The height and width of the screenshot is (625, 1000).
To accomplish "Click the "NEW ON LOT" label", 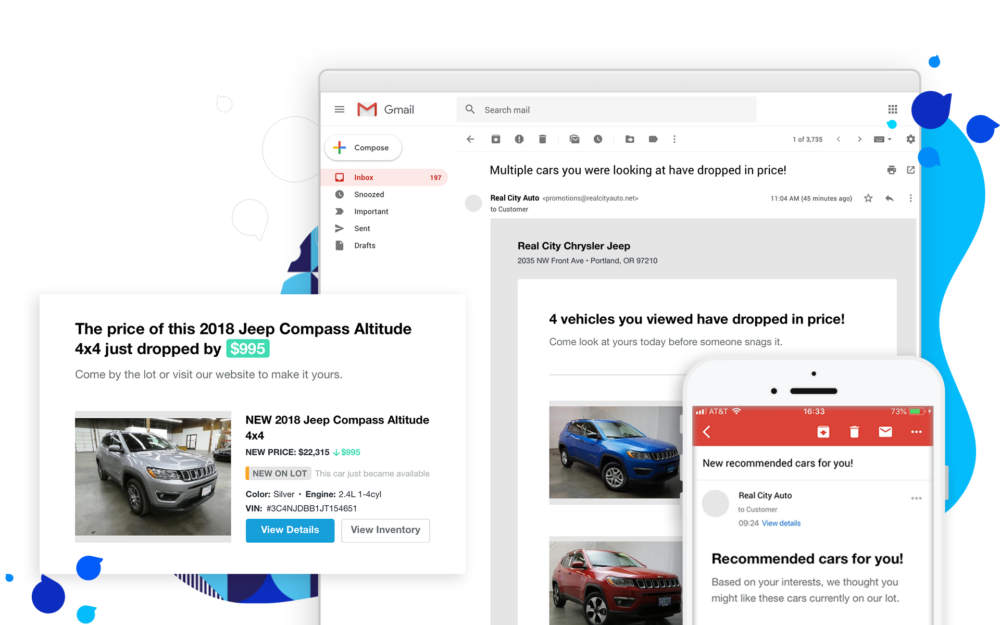I will (x=279, y=473).
